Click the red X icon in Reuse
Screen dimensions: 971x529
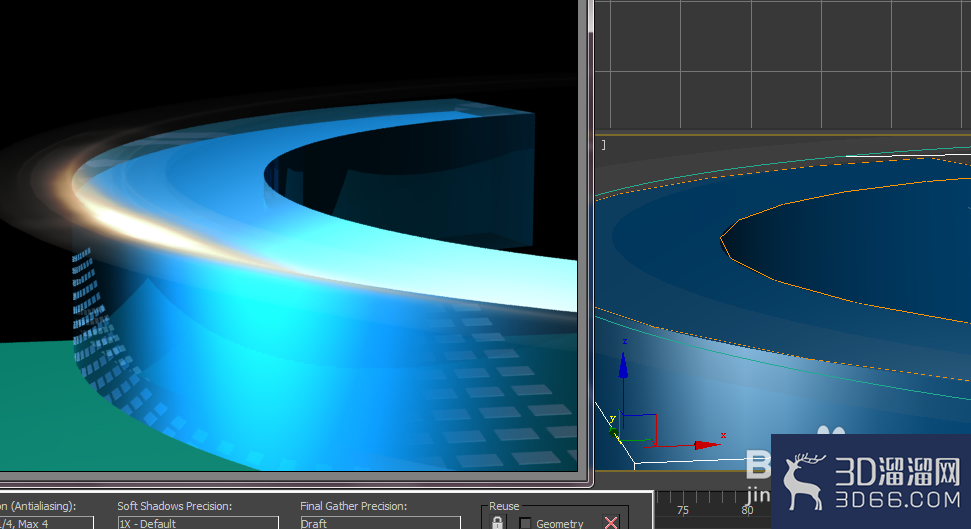point(611,523)
